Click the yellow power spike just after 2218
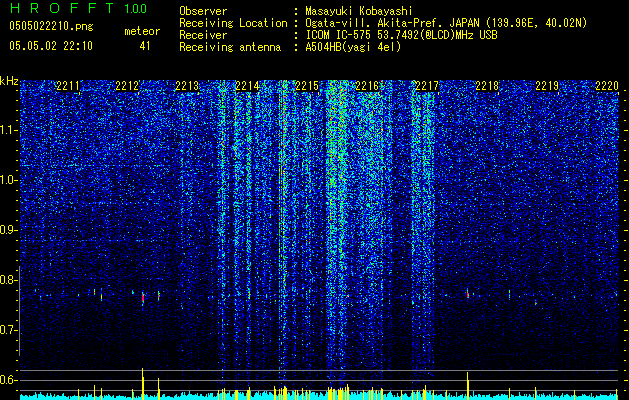 (x=509, y=394)
